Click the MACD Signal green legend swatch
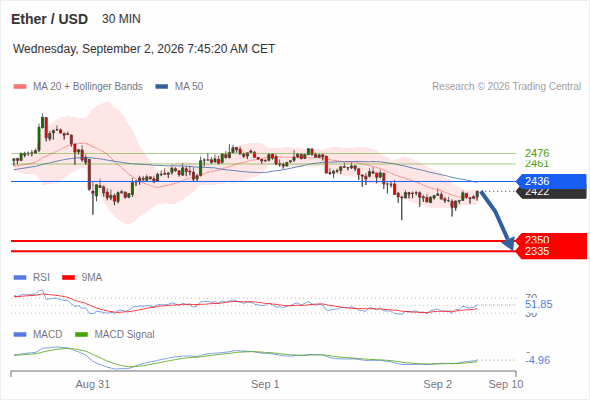The image size is (590, 400). tap(82, 335)
